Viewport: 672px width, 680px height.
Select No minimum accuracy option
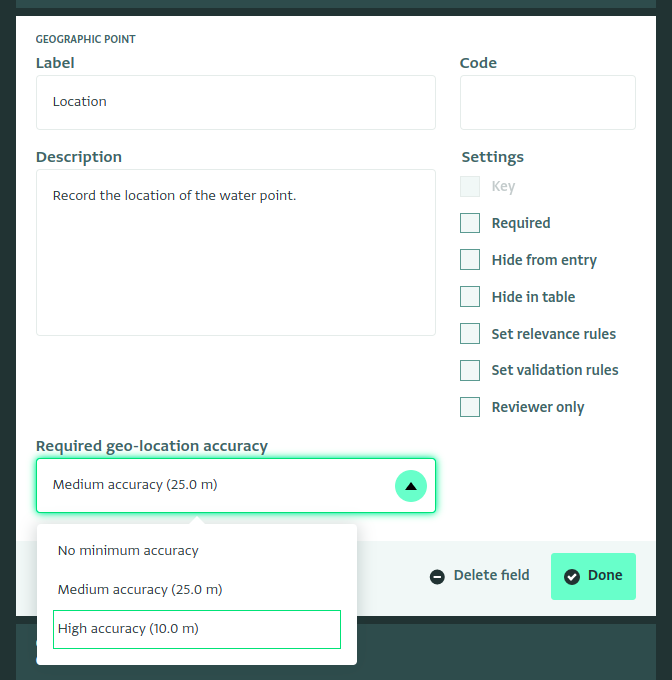point(197,550)
